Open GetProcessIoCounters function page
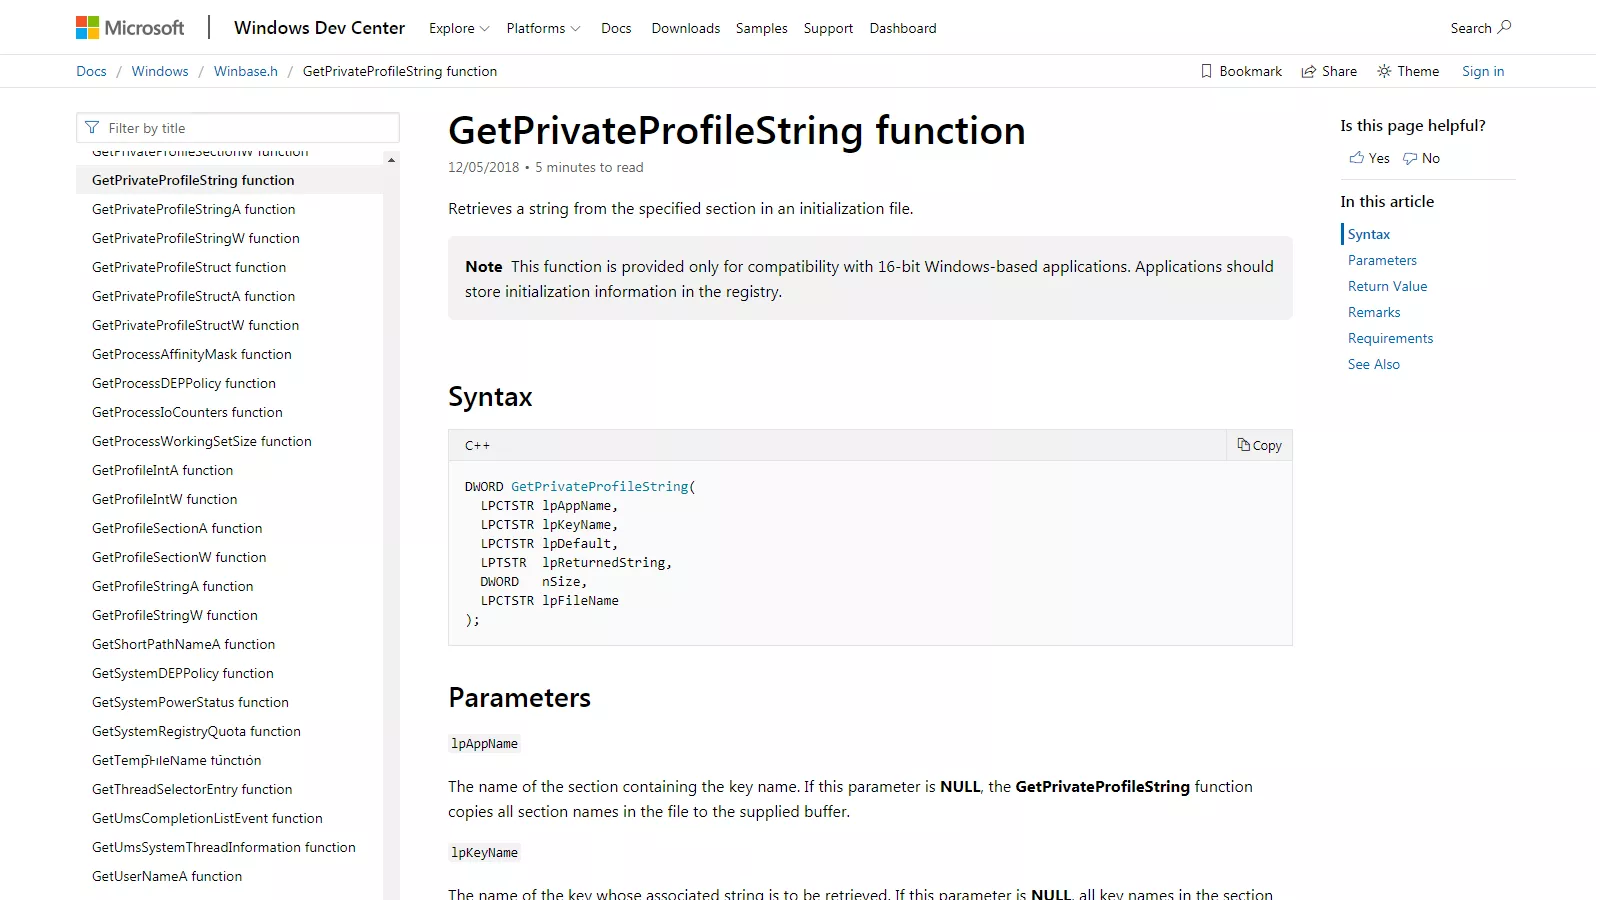 coord(187,412)
